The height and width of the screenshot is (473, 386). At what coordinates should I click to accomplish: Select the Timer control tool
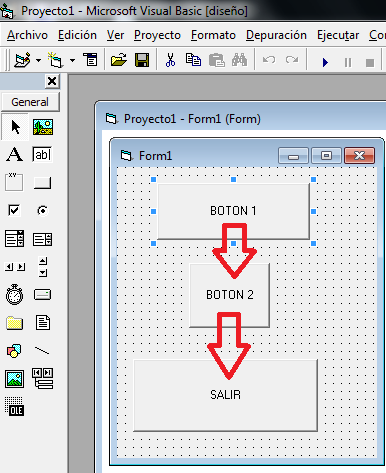pos(14,294)
